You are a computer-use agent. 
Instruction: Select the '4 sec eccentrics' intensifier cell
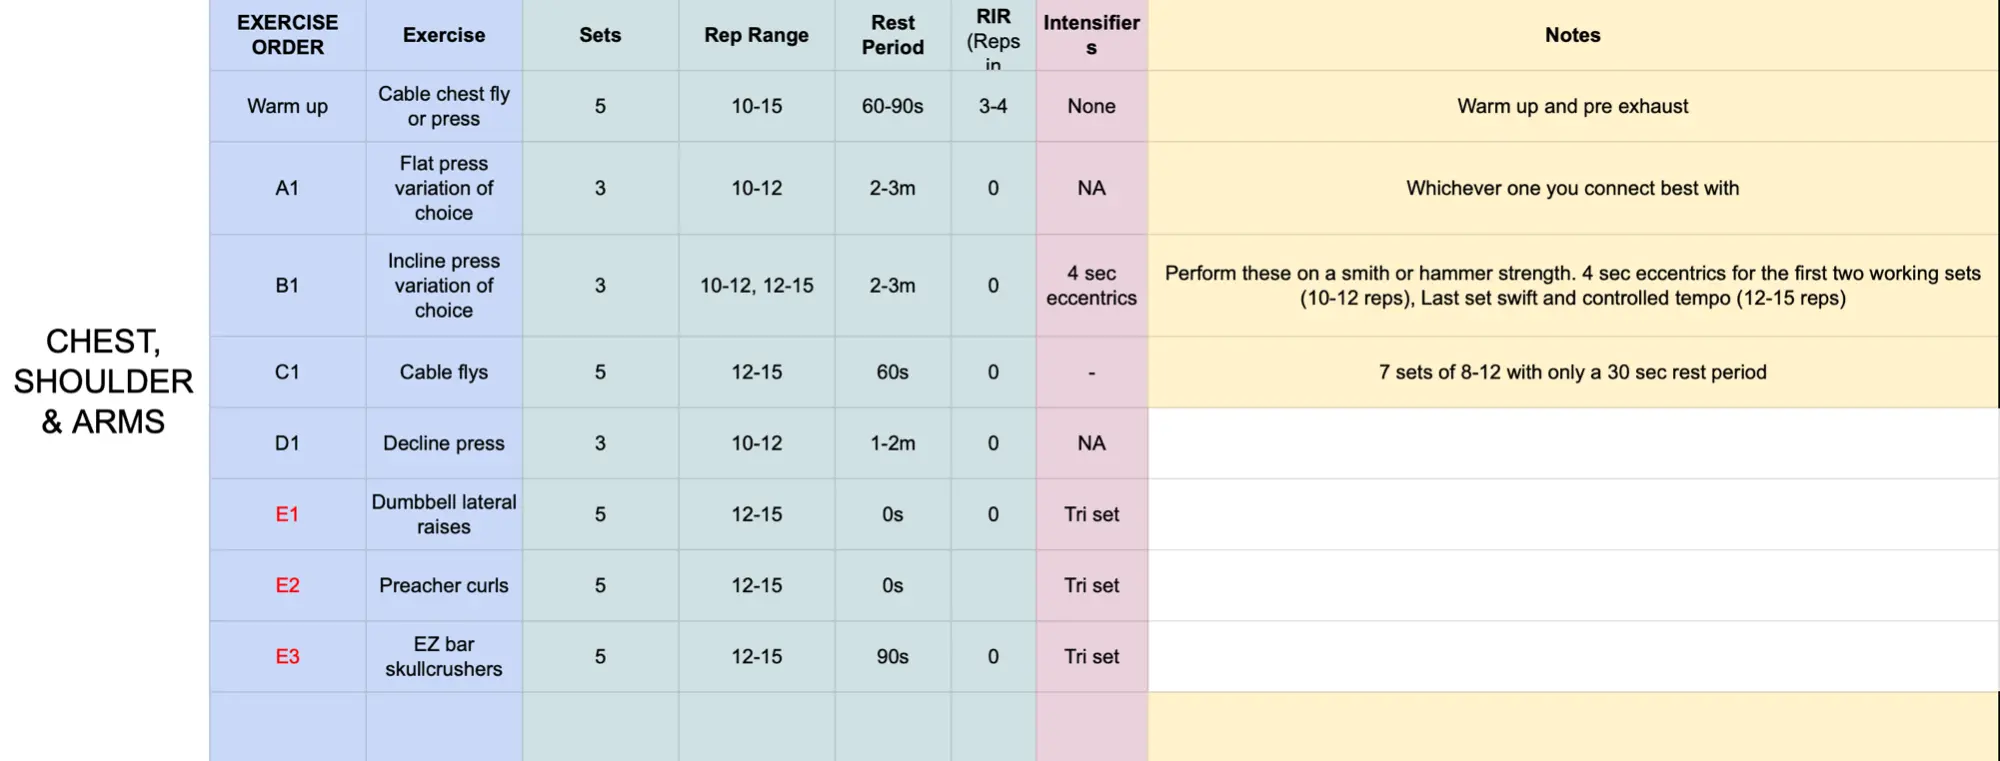1091,285
